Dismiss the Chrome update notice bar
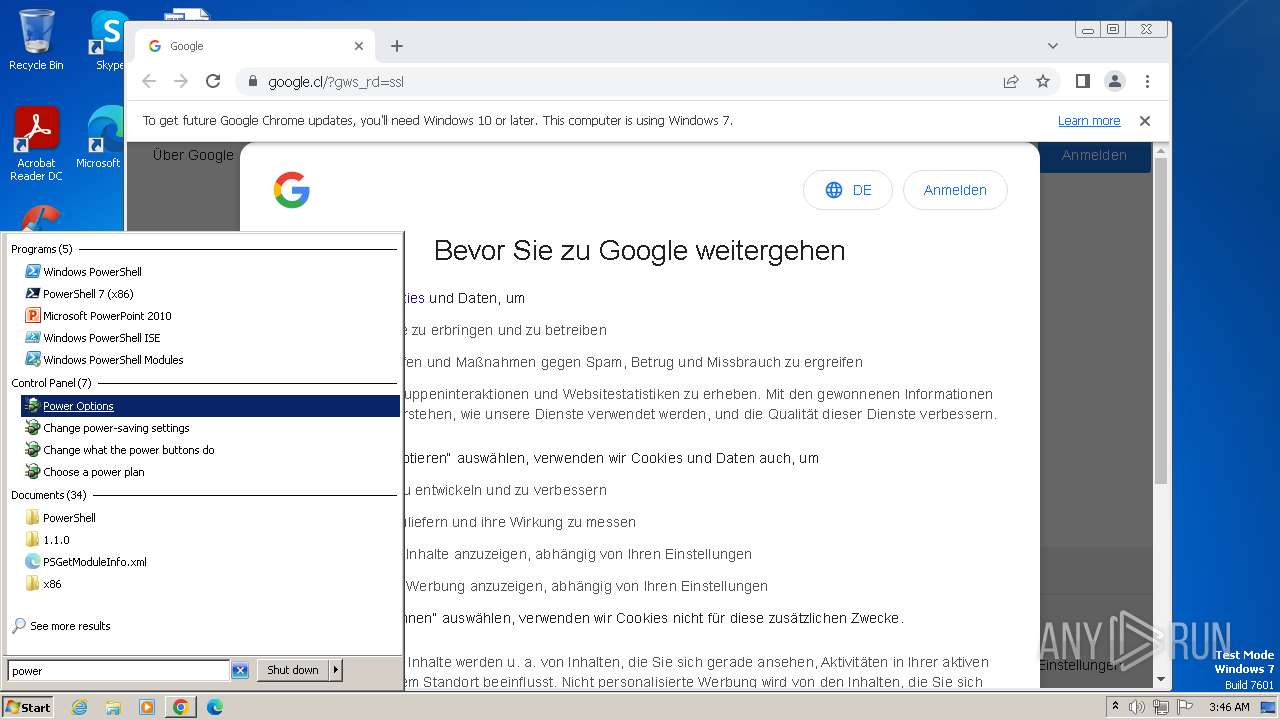Screen dimensions: 1280x720 coord(1145,121)
